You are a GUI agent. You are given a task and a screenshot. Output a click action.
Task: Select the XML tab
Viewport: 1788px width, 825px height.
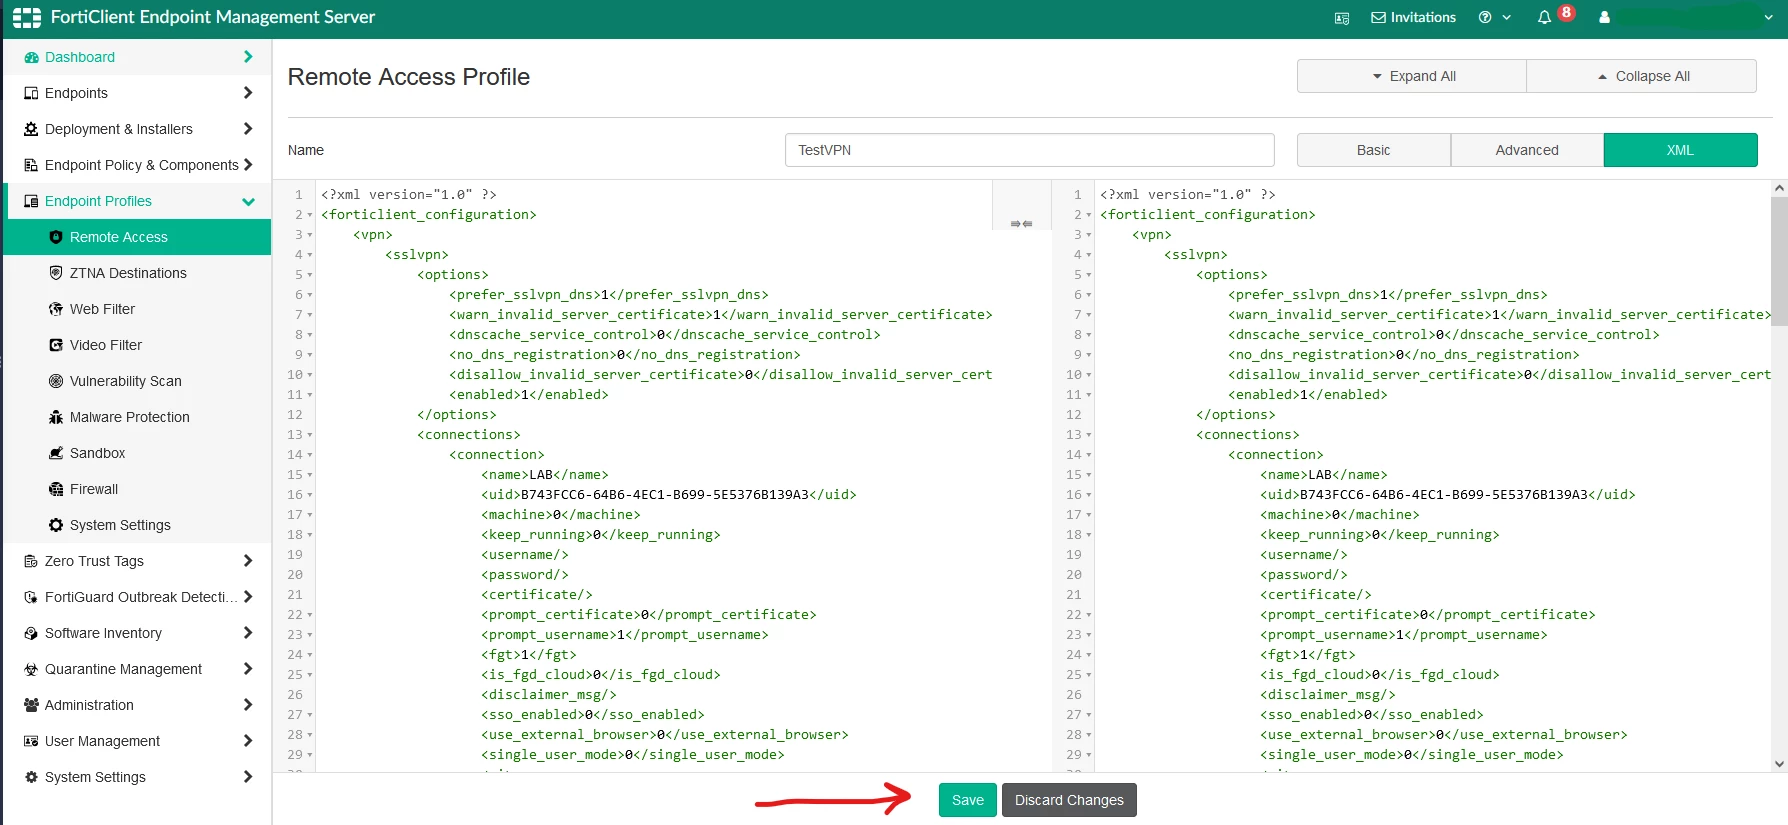1680,150
